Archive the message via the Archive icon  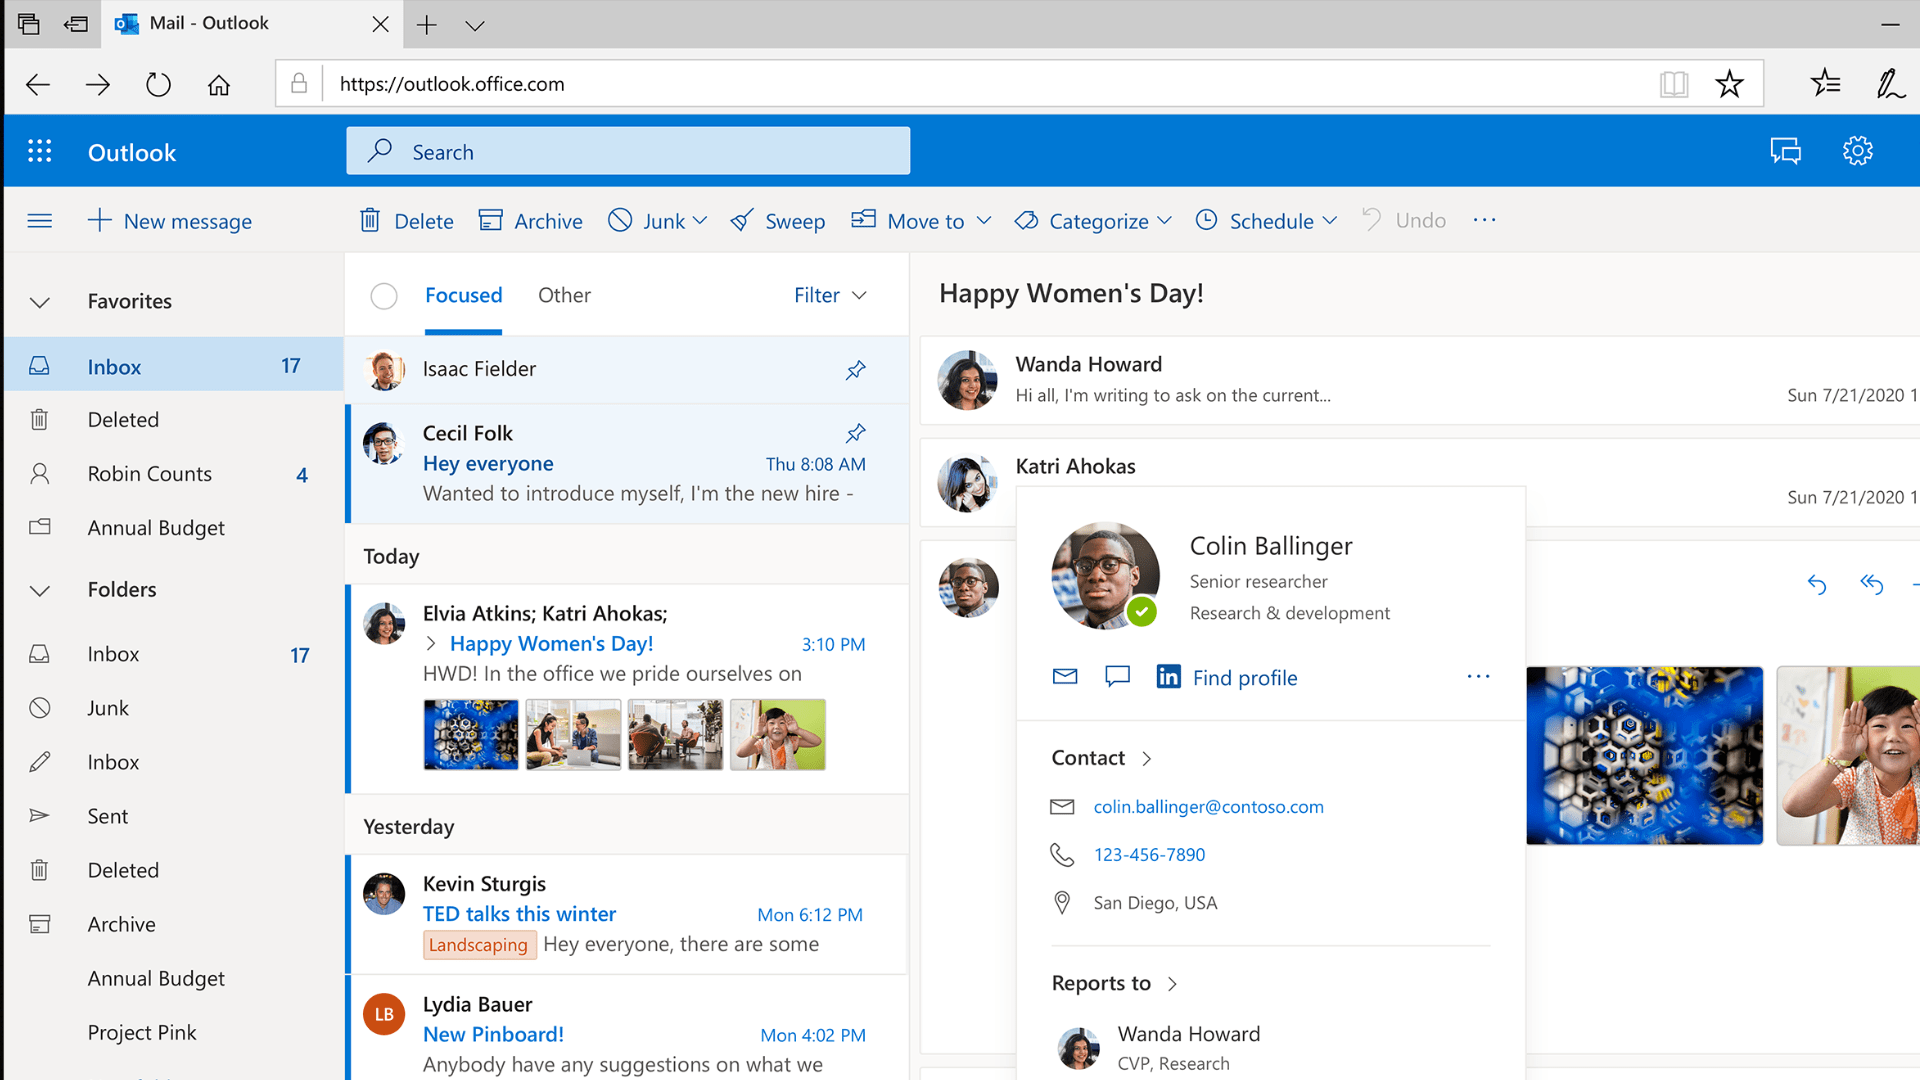tap(492, 220)
